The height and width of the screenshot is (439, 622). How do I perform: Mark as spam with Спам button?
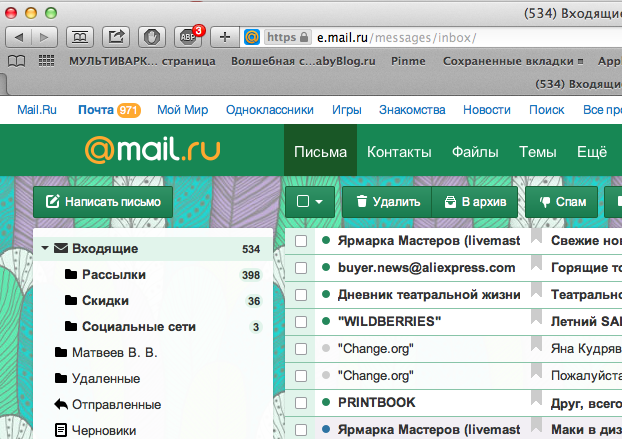click(x=561, y=201)
